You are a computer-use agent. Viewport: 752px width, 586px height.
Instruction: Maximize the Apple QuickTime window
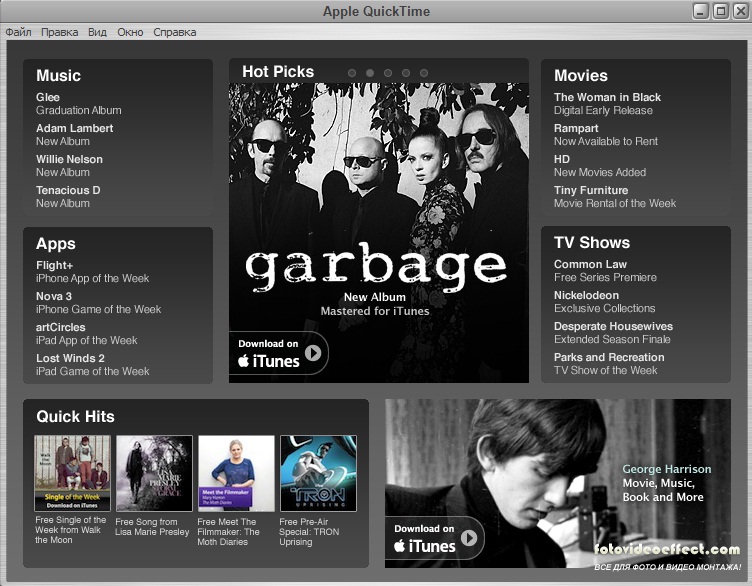(720, 11)
